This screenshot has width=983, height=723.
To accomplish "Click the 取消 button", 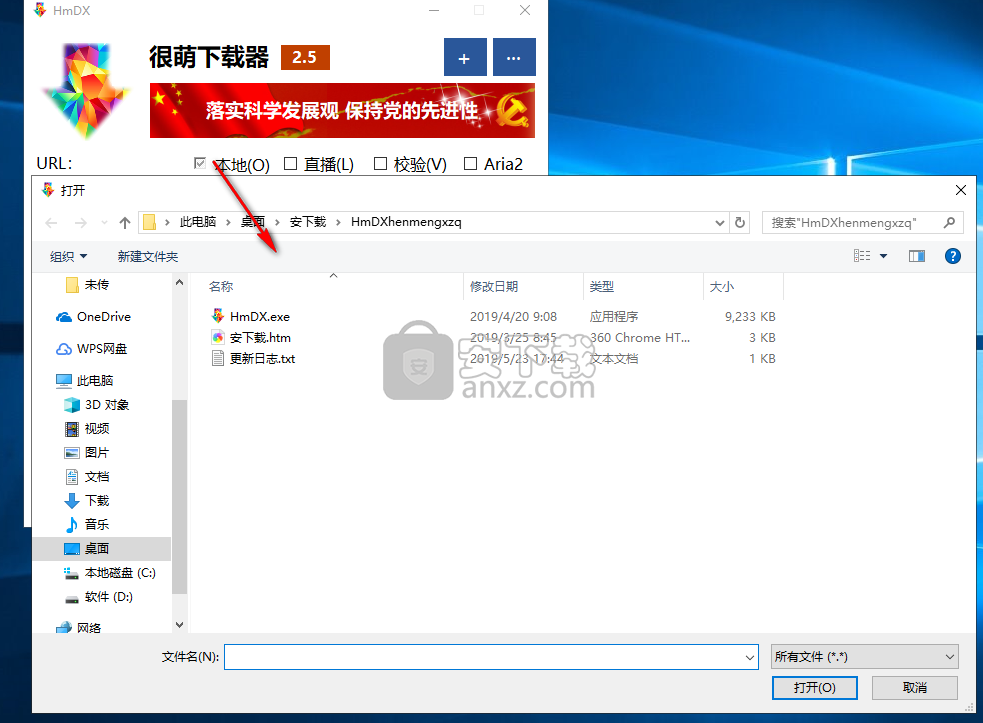I will [915, 688].
